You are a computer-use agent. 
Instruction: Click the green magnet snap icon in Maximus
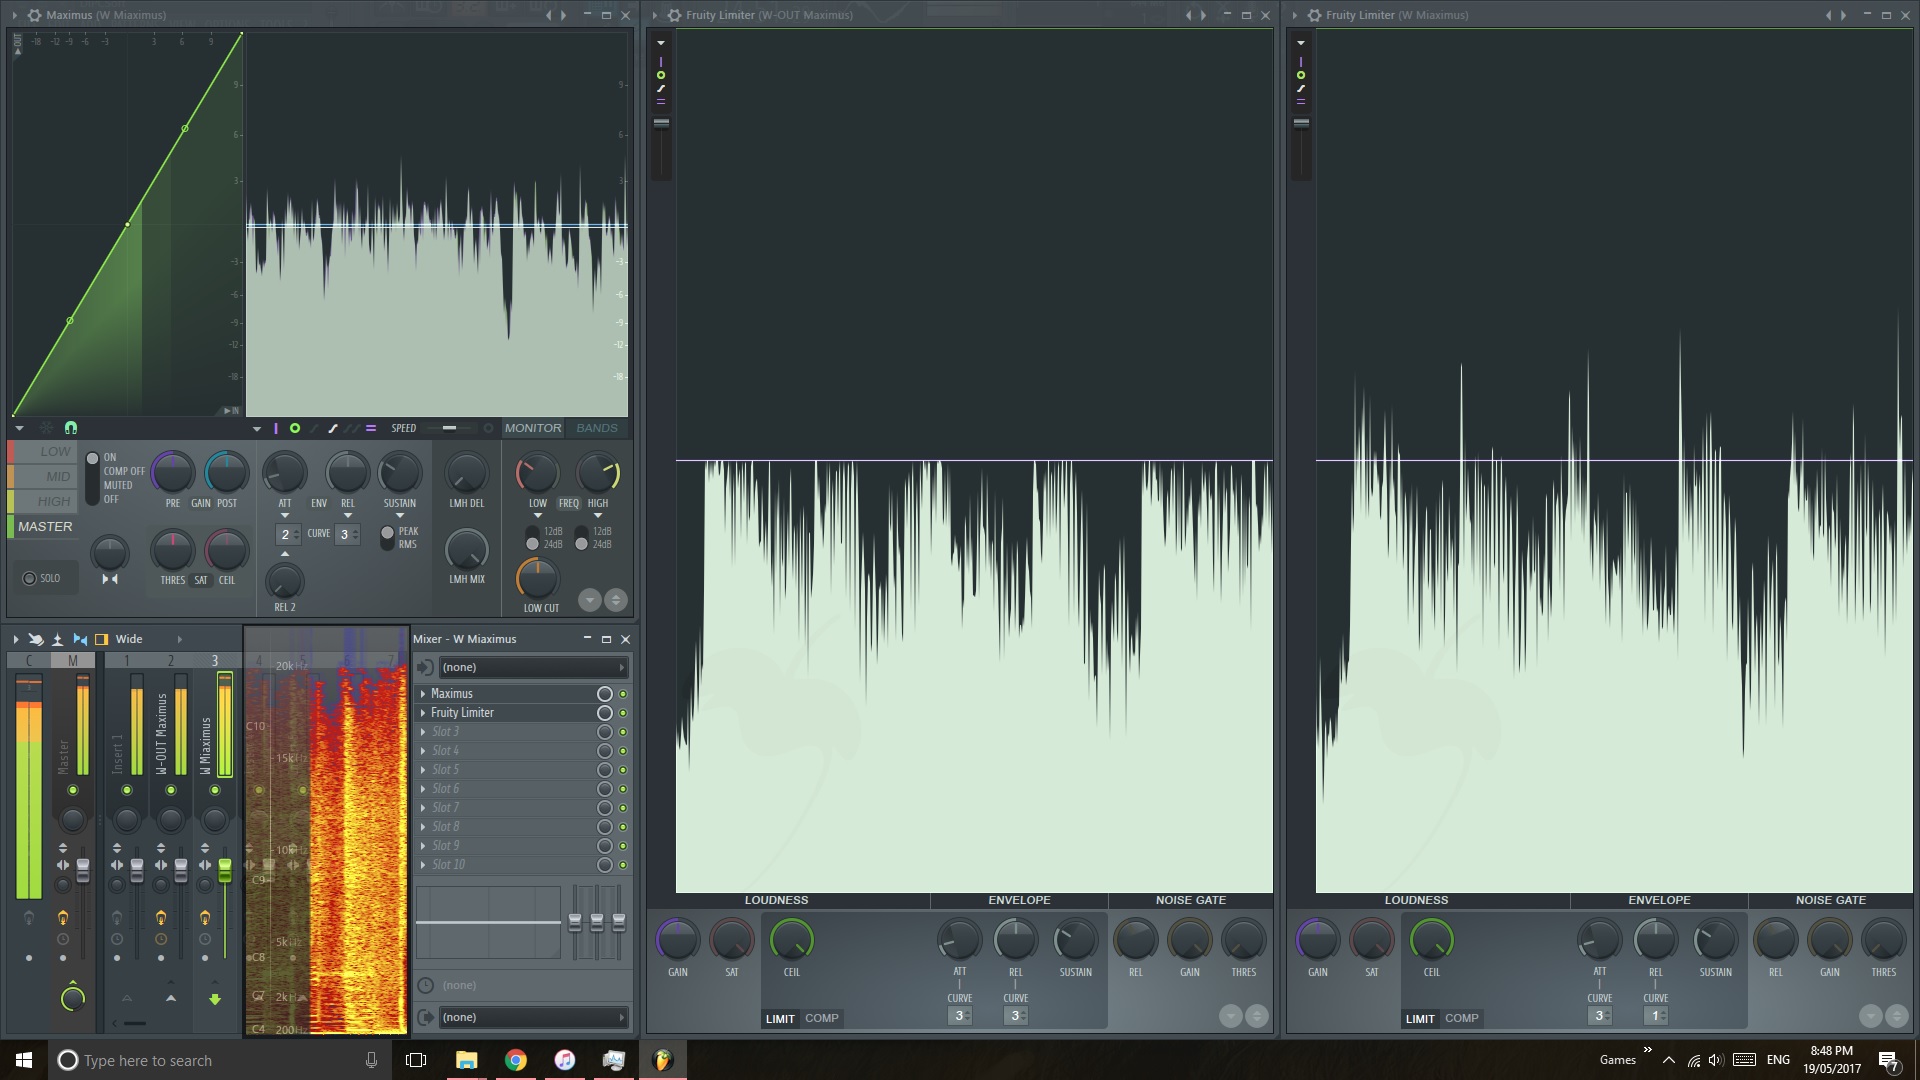tap(71, 428)
